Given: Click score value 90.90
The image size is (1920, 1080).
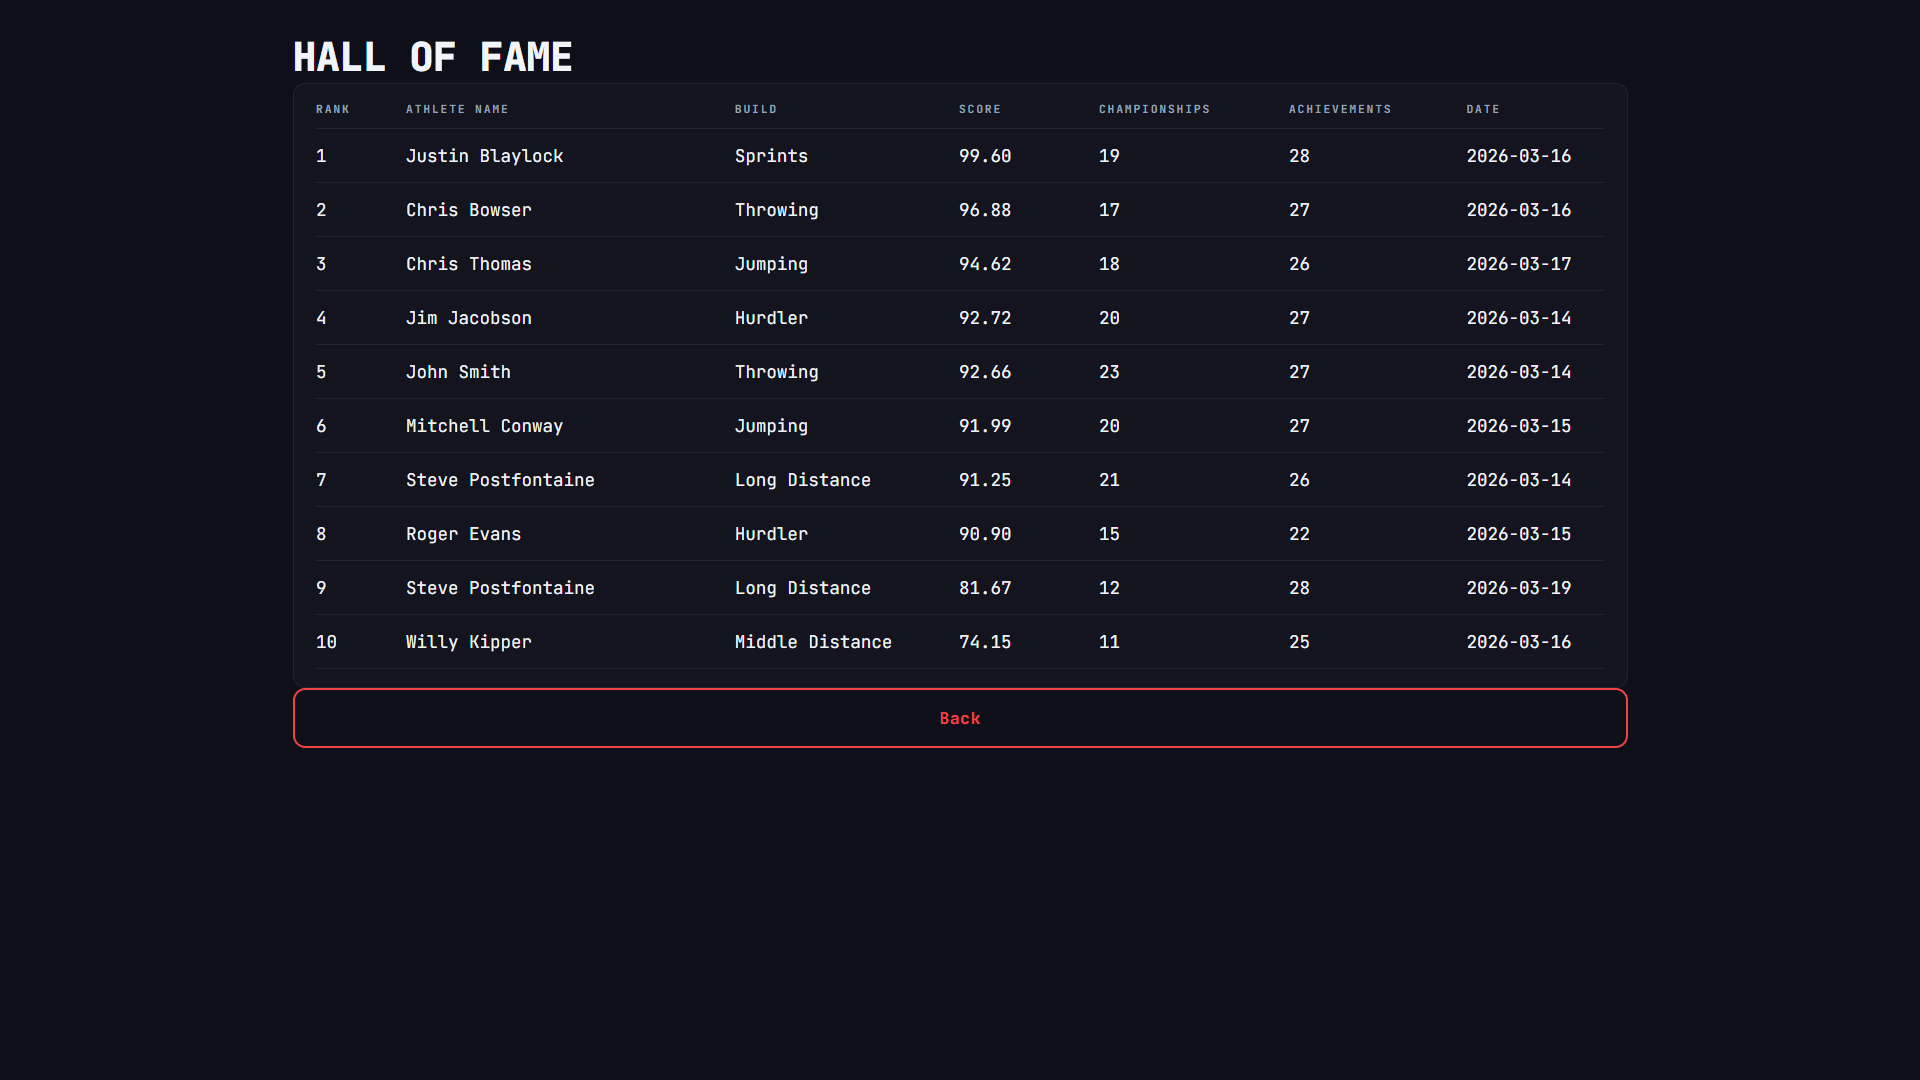Looking at the screenshot, I should (985, 534).
